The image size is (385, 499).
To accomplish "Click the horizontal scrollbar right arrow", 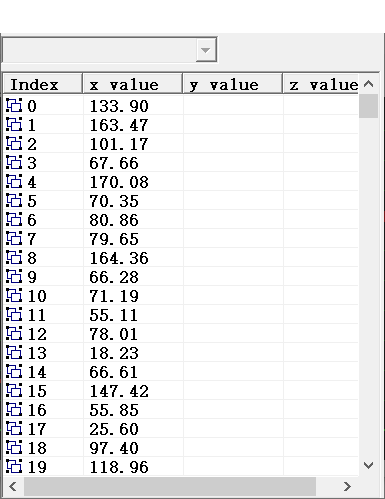I will click(347, 486).
